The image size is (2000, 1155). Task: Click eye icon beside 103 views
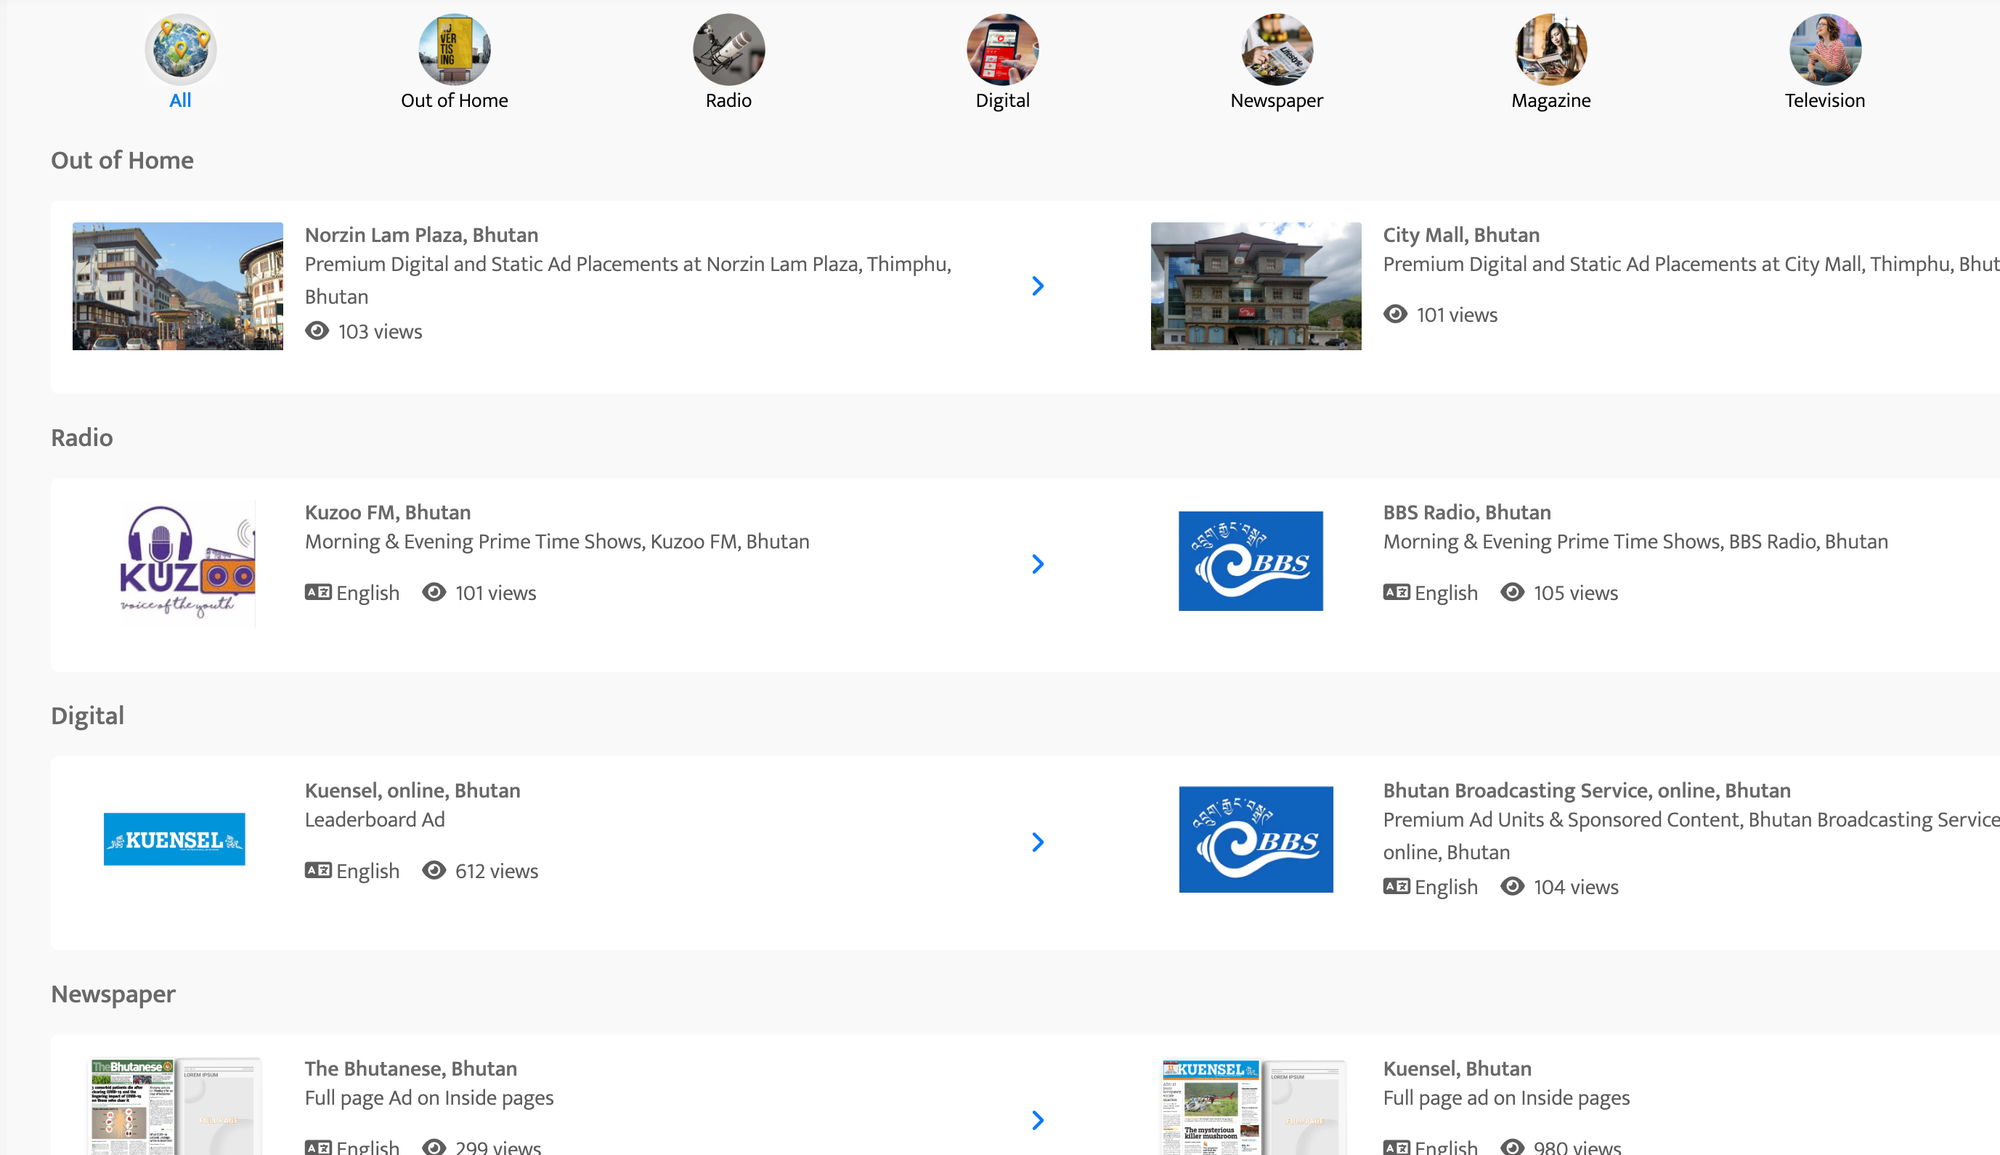point(317,331)
